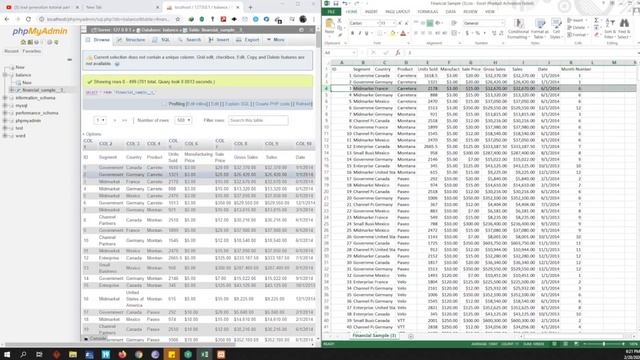Open the Number of rows dropdown
The width and height of the screenshot is (640, 360).
[183, 120]
